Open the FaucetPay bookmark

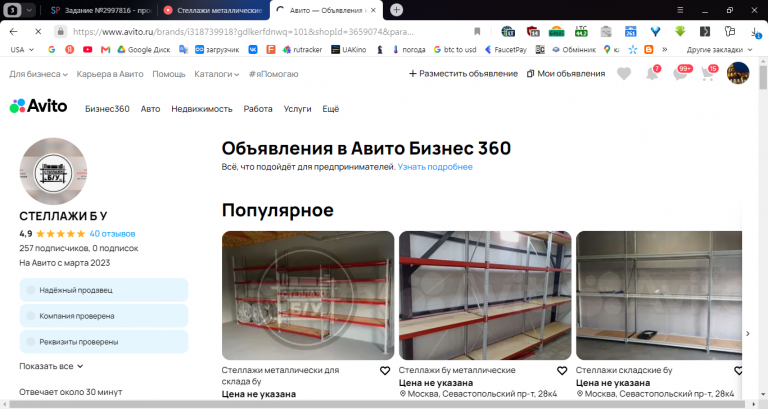pos(505,49)
